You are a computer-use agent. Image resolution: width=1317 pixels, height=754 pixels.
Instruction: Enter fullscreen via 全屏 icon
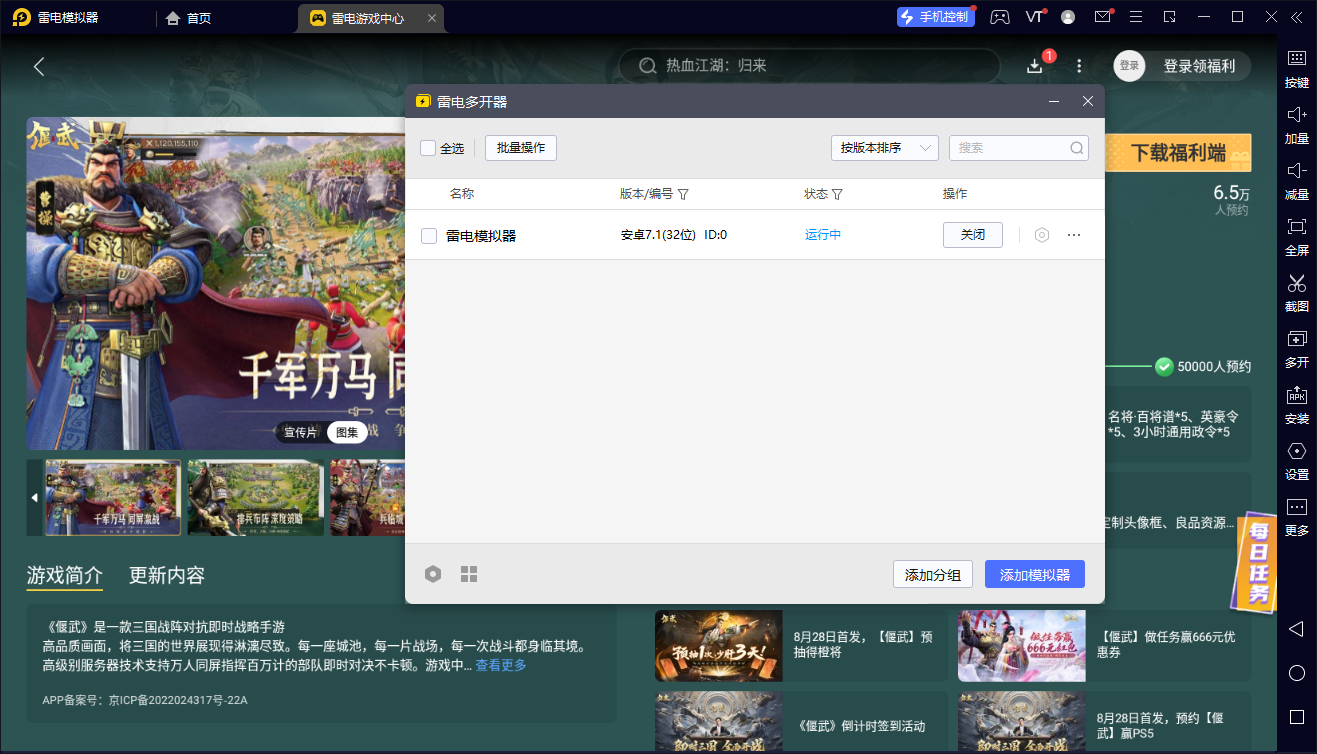[x=1296, y=235]
